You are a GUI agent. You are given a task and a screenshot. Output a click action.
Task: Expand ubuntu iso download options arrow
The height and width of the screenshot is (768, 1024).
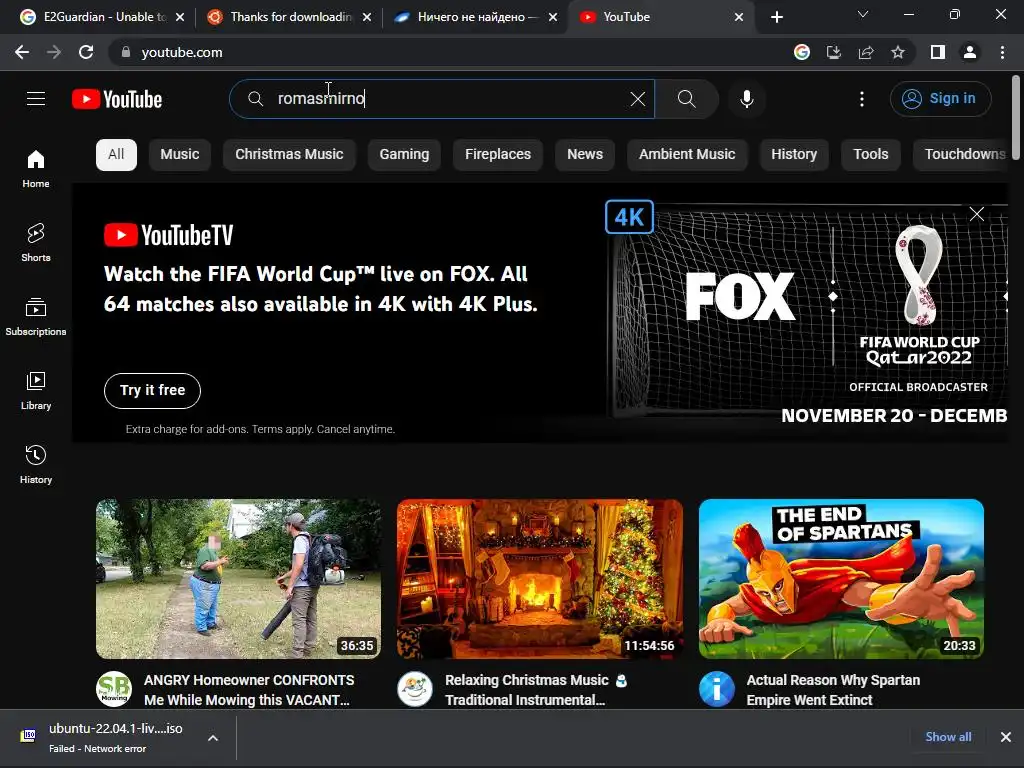(213, 738)
